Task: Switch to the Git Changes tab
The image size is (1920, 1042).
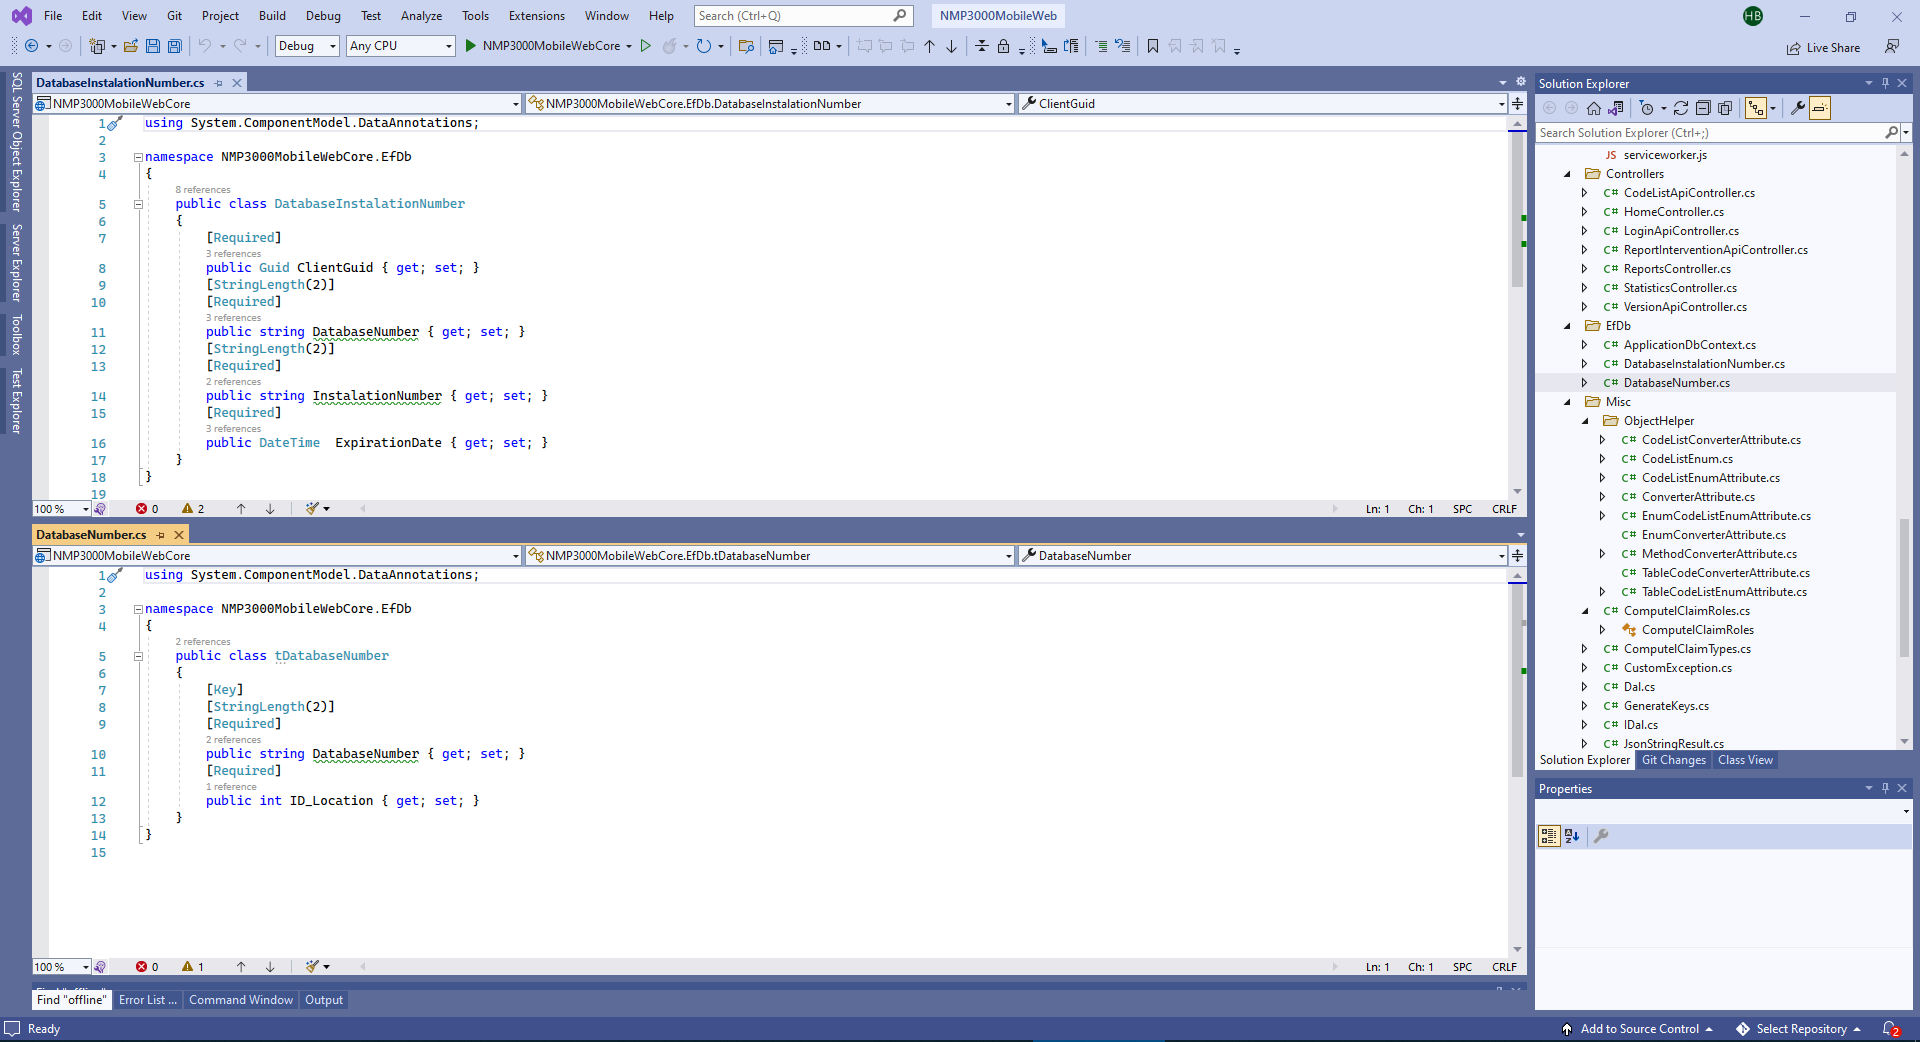Action: pyautogui.click(x=1674, y=760)
